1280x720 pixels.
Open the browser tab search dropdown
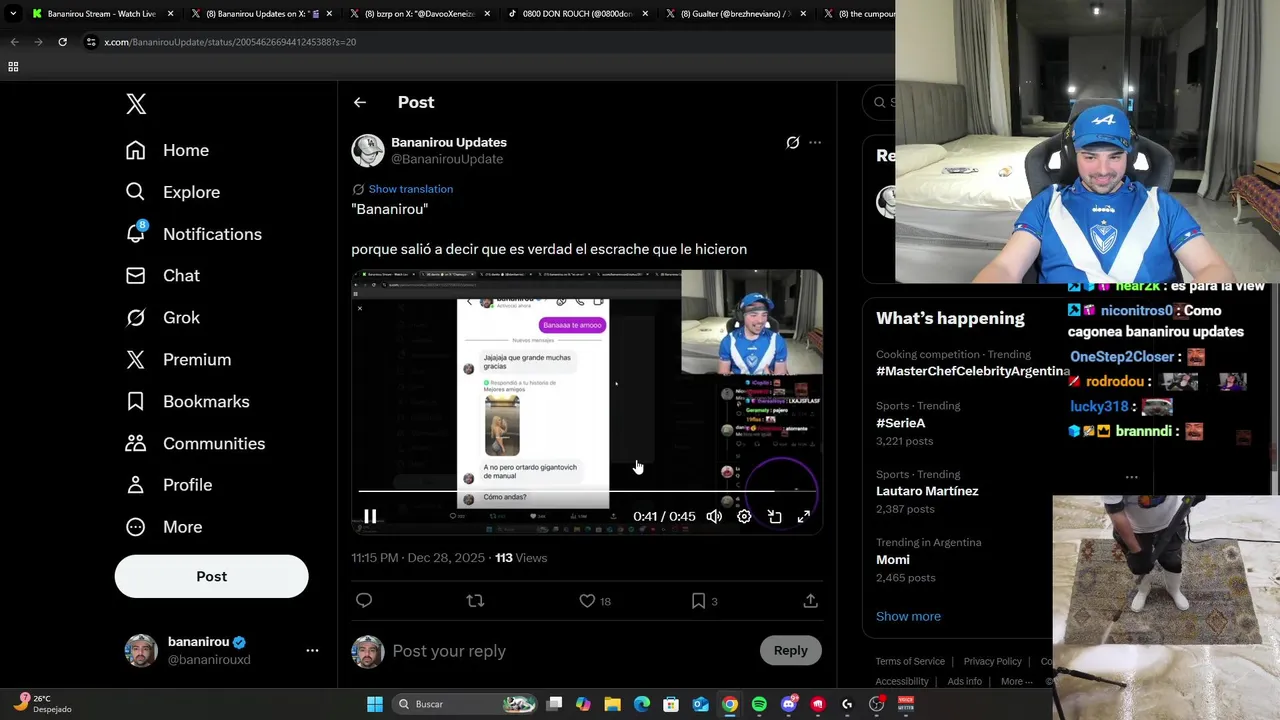[12, 14]
